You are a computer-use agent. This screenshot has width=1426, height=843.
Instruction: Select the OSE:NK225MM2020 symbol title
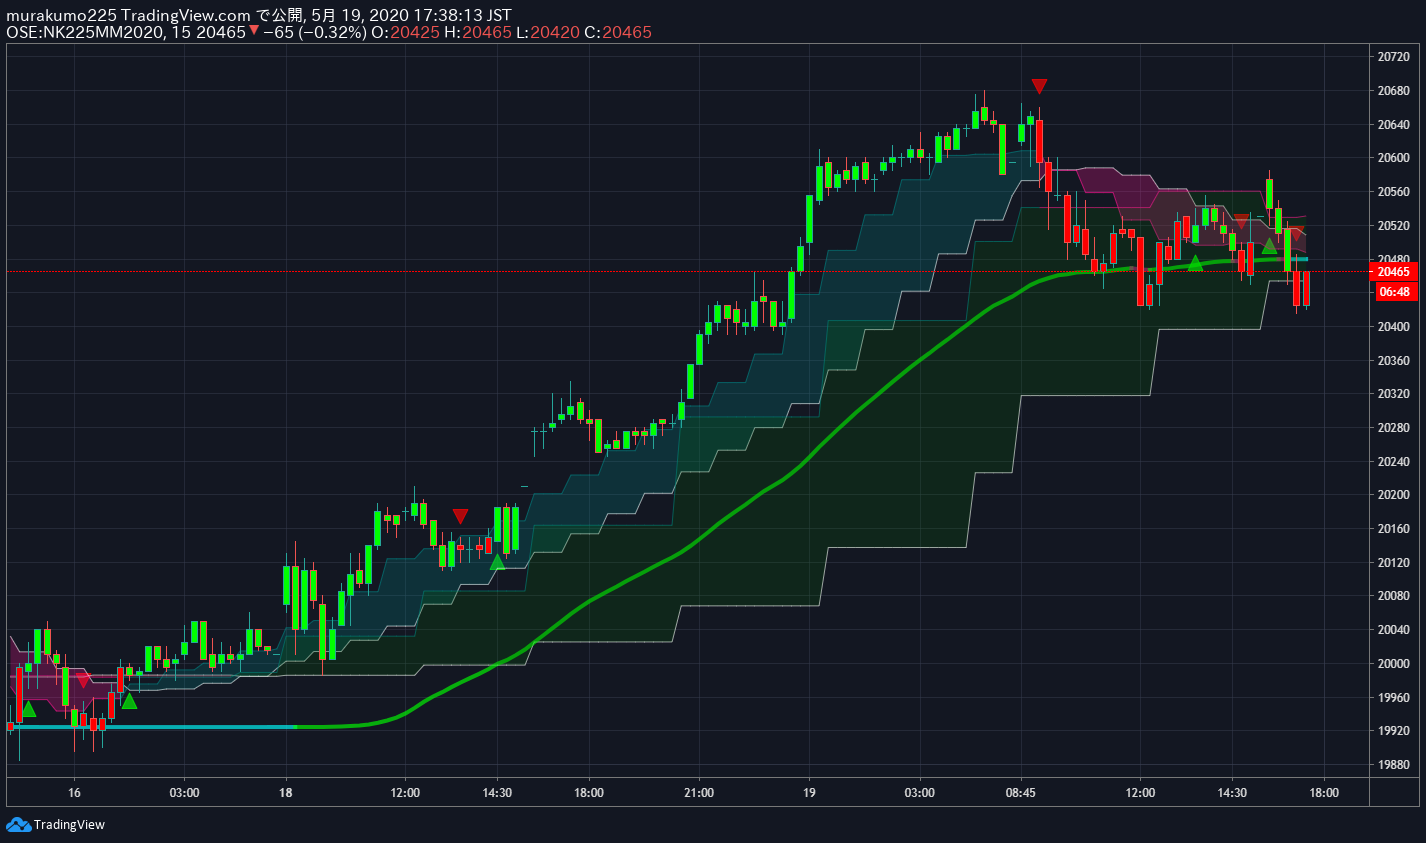pos(84,32)
